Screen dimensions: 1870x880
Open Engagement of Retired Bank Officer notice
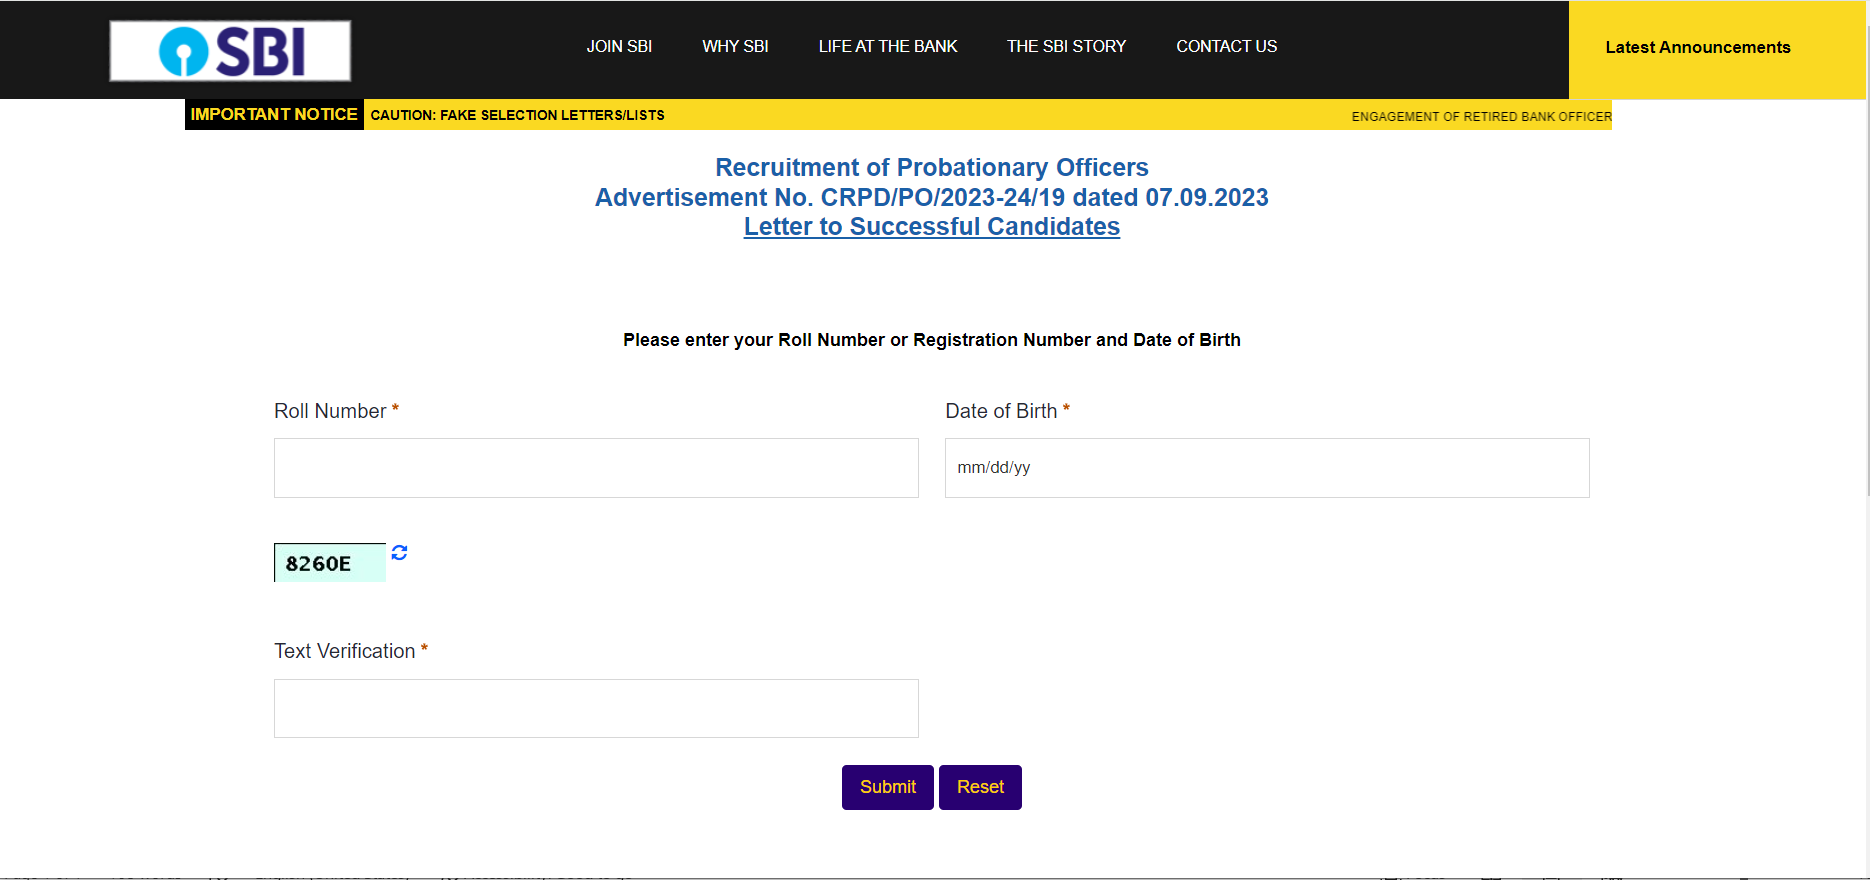point(1481,116)
